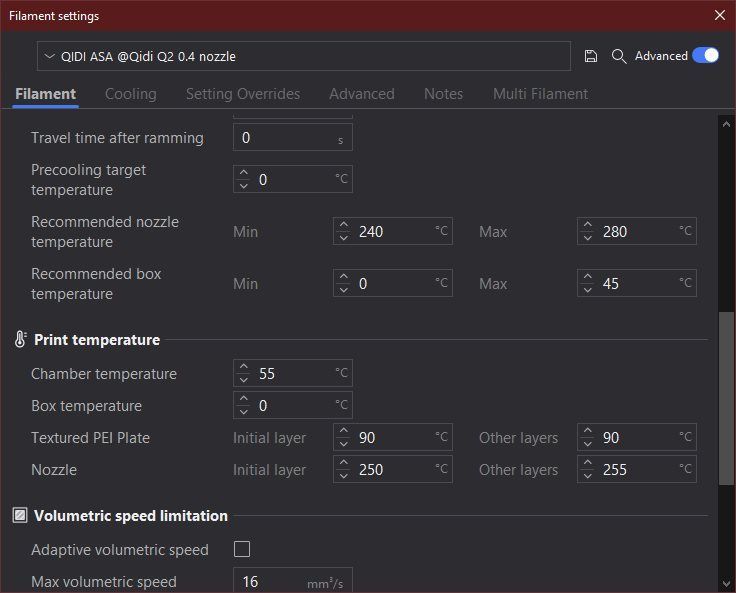
Task: Switch to the Cooling tab
Action: pyautogui.click(x=131, y=94)
